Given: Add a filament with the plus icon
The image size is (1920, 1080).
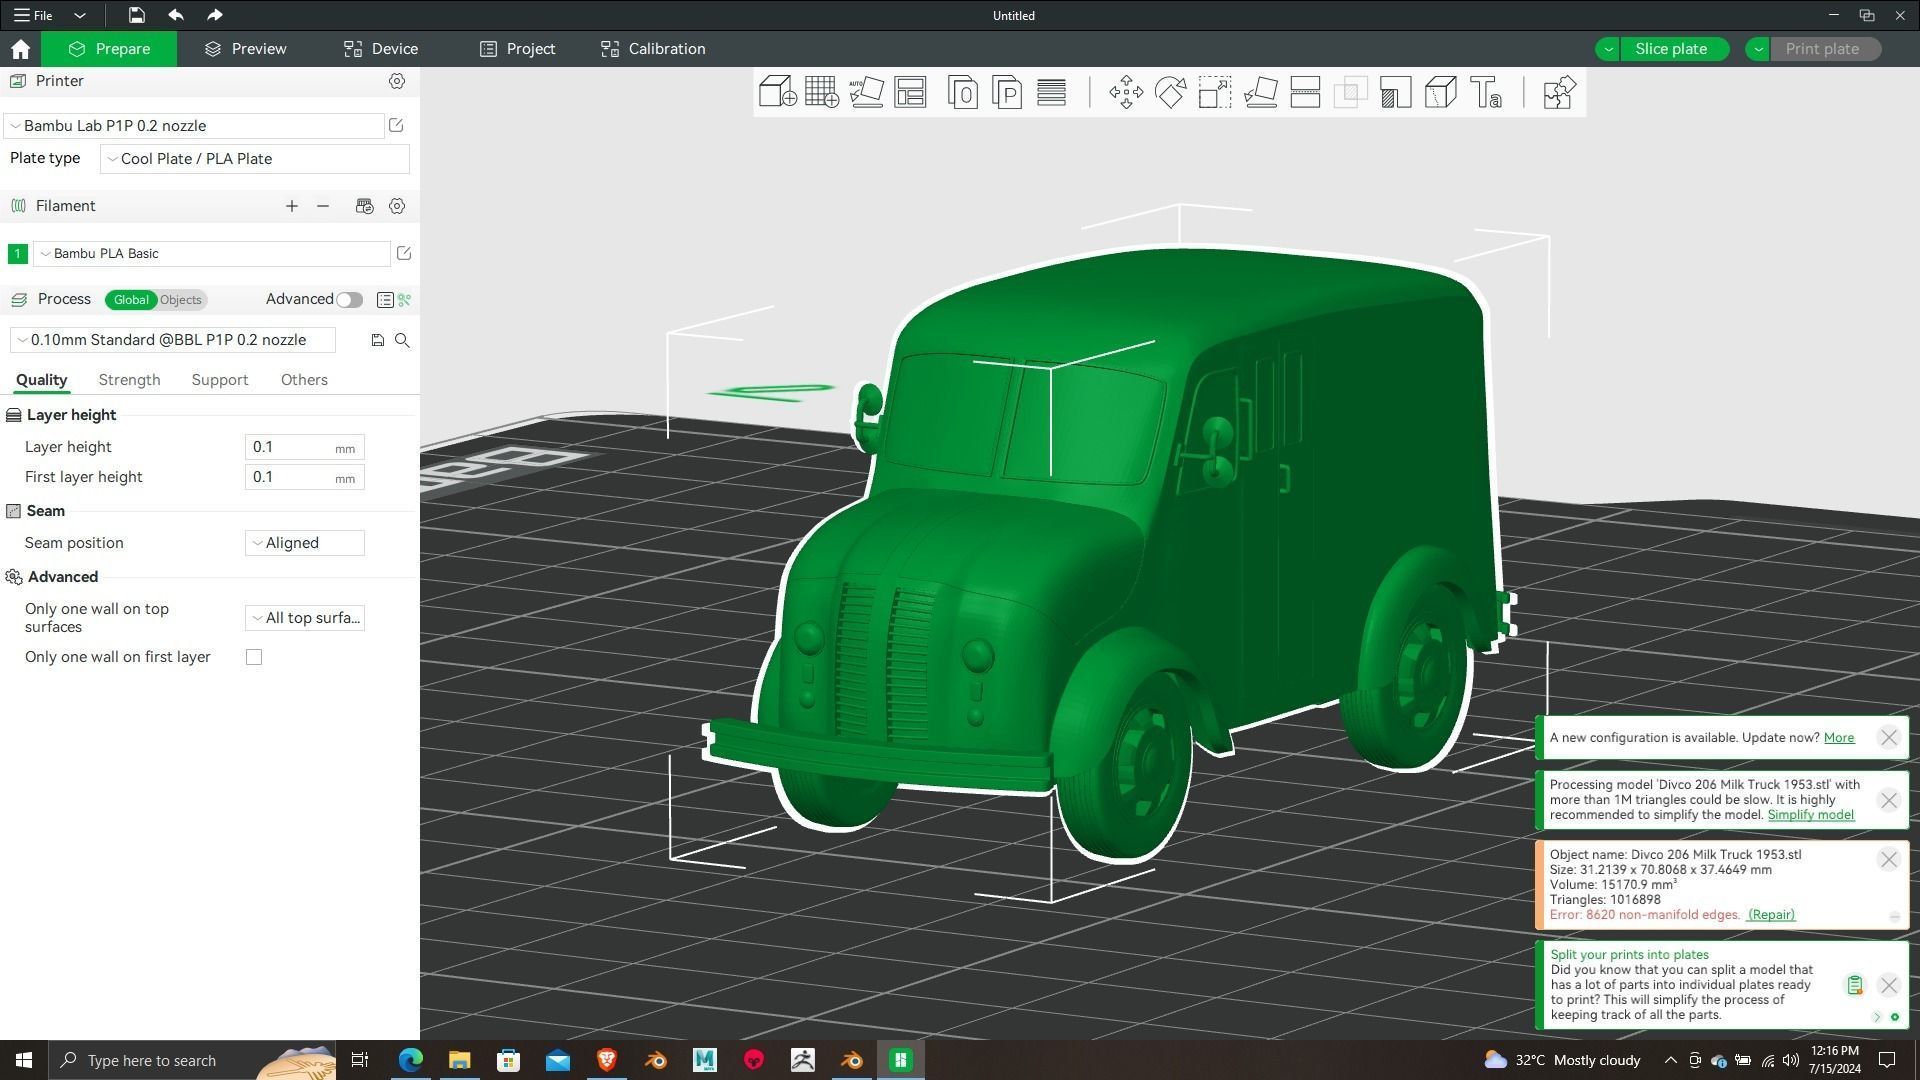Looking at the screenshot, I should [x=292, y=206].
